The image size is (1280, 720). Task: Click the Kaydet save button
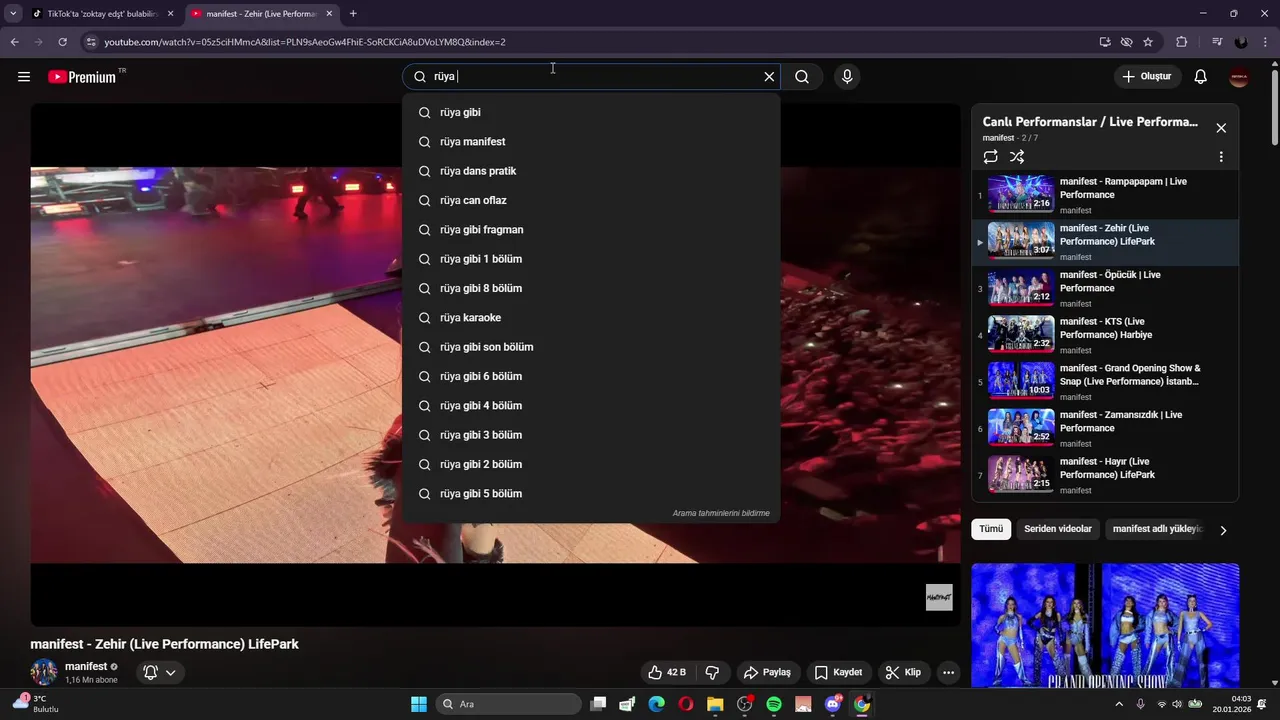tap(838, 672)
